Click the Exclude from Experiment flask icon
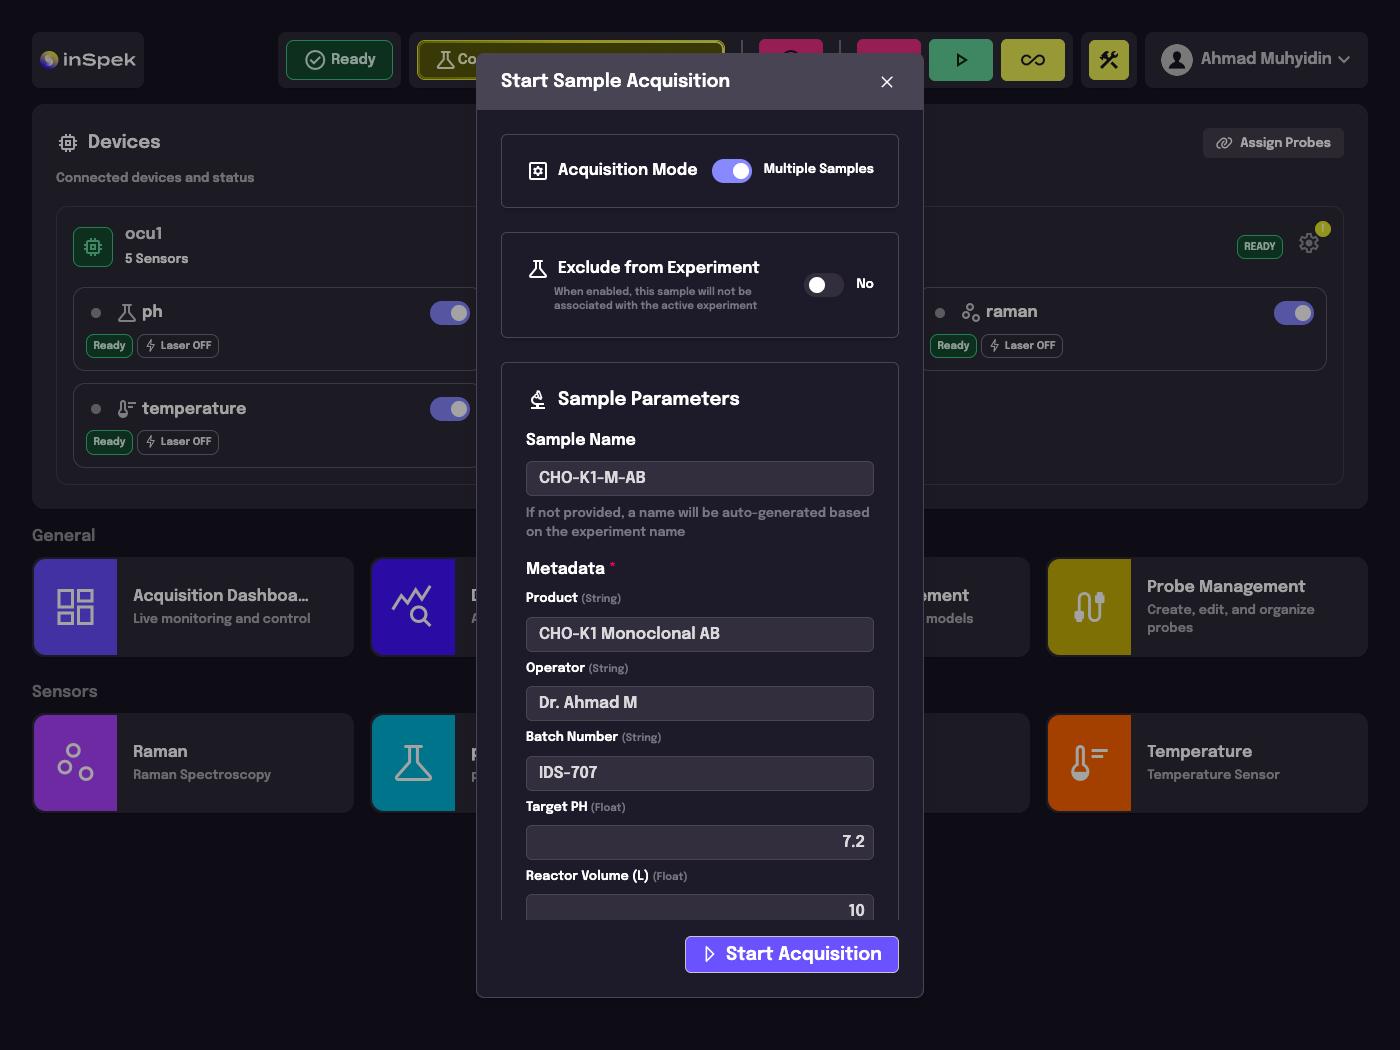The image size is (1400, 1050). [x=538, y=269]
